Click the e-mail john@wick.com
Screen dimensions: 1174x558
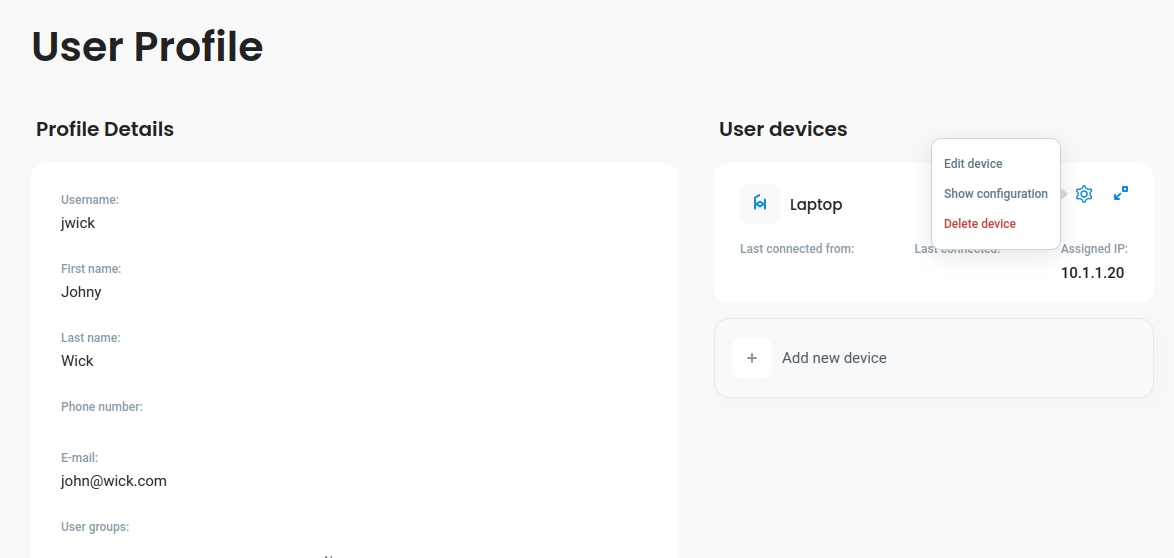(x=114, y=481)
